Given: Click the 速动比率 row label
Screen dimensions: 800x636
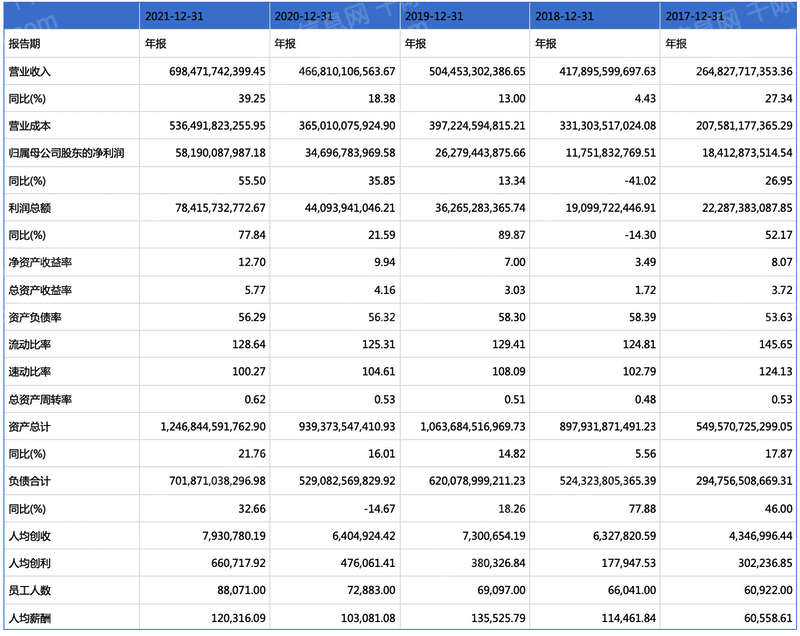Looking at the screenshot, I should (x=29, y=372).
